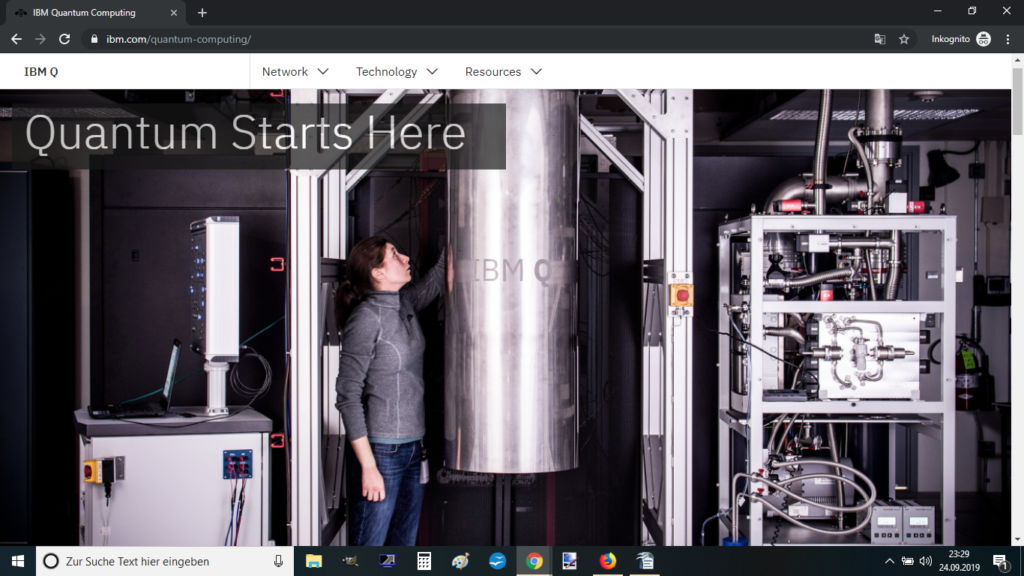The height and width of the screenshot is (576, 1024).
Task: Focus the address bar showing ibm.com/quantum-computing/
Action: pos(483,39)
